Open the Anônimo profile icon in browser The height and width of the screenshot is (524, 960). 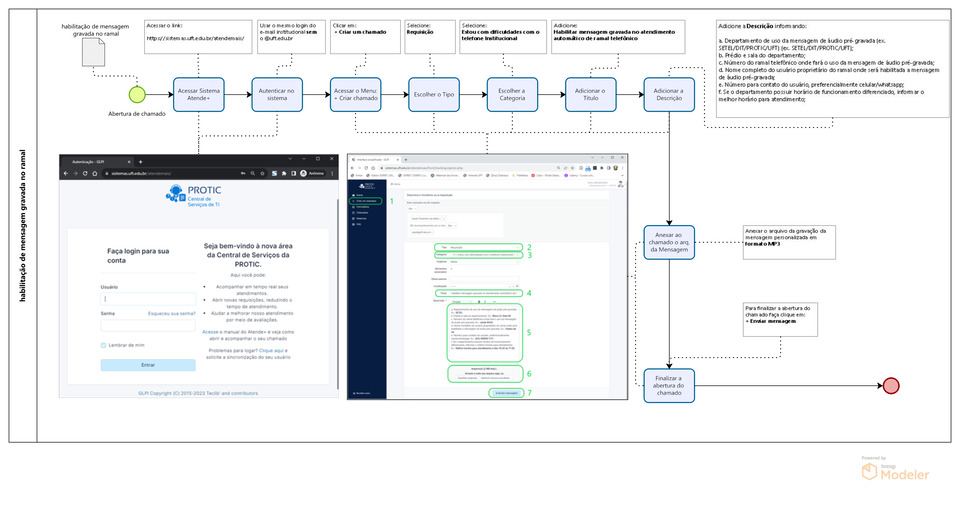point(304,173)
